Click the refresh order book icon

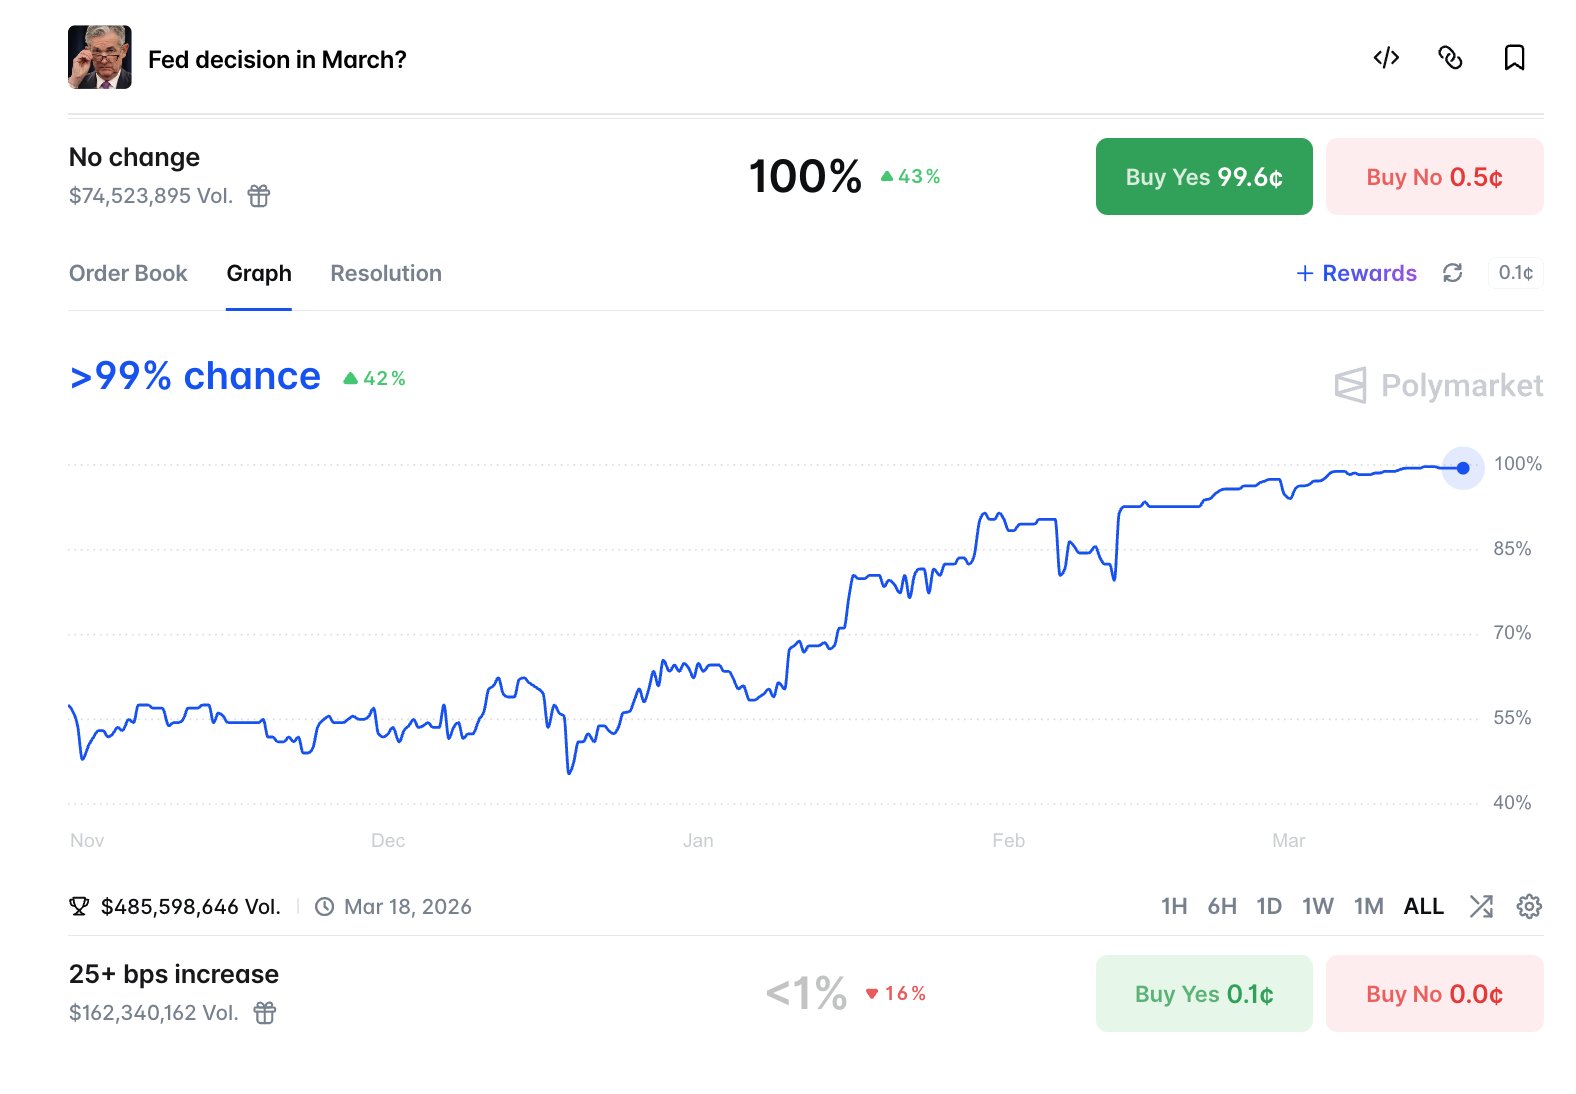(x=1452, y=273)
